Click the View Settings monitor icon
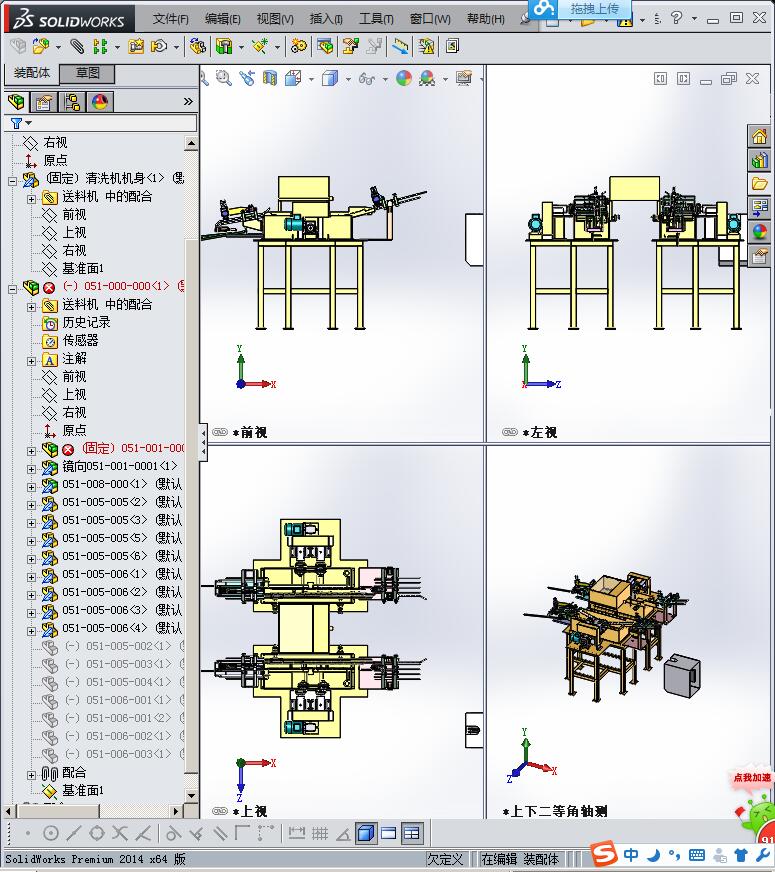Image resolution: width=775 pixels, height=872 pixels. tap(464, 78)
